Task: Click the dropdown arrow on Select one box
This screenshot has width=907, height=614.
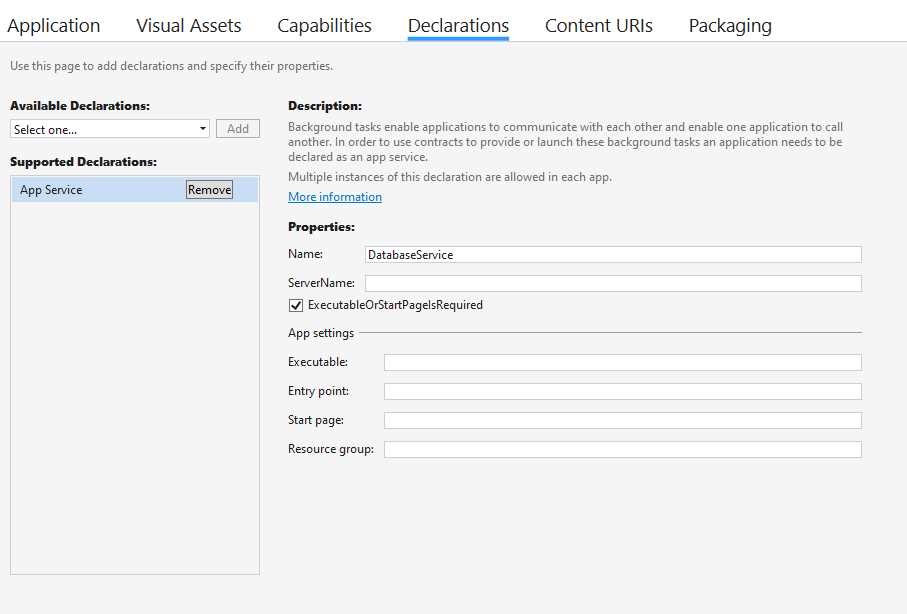Action: point(203,128)
